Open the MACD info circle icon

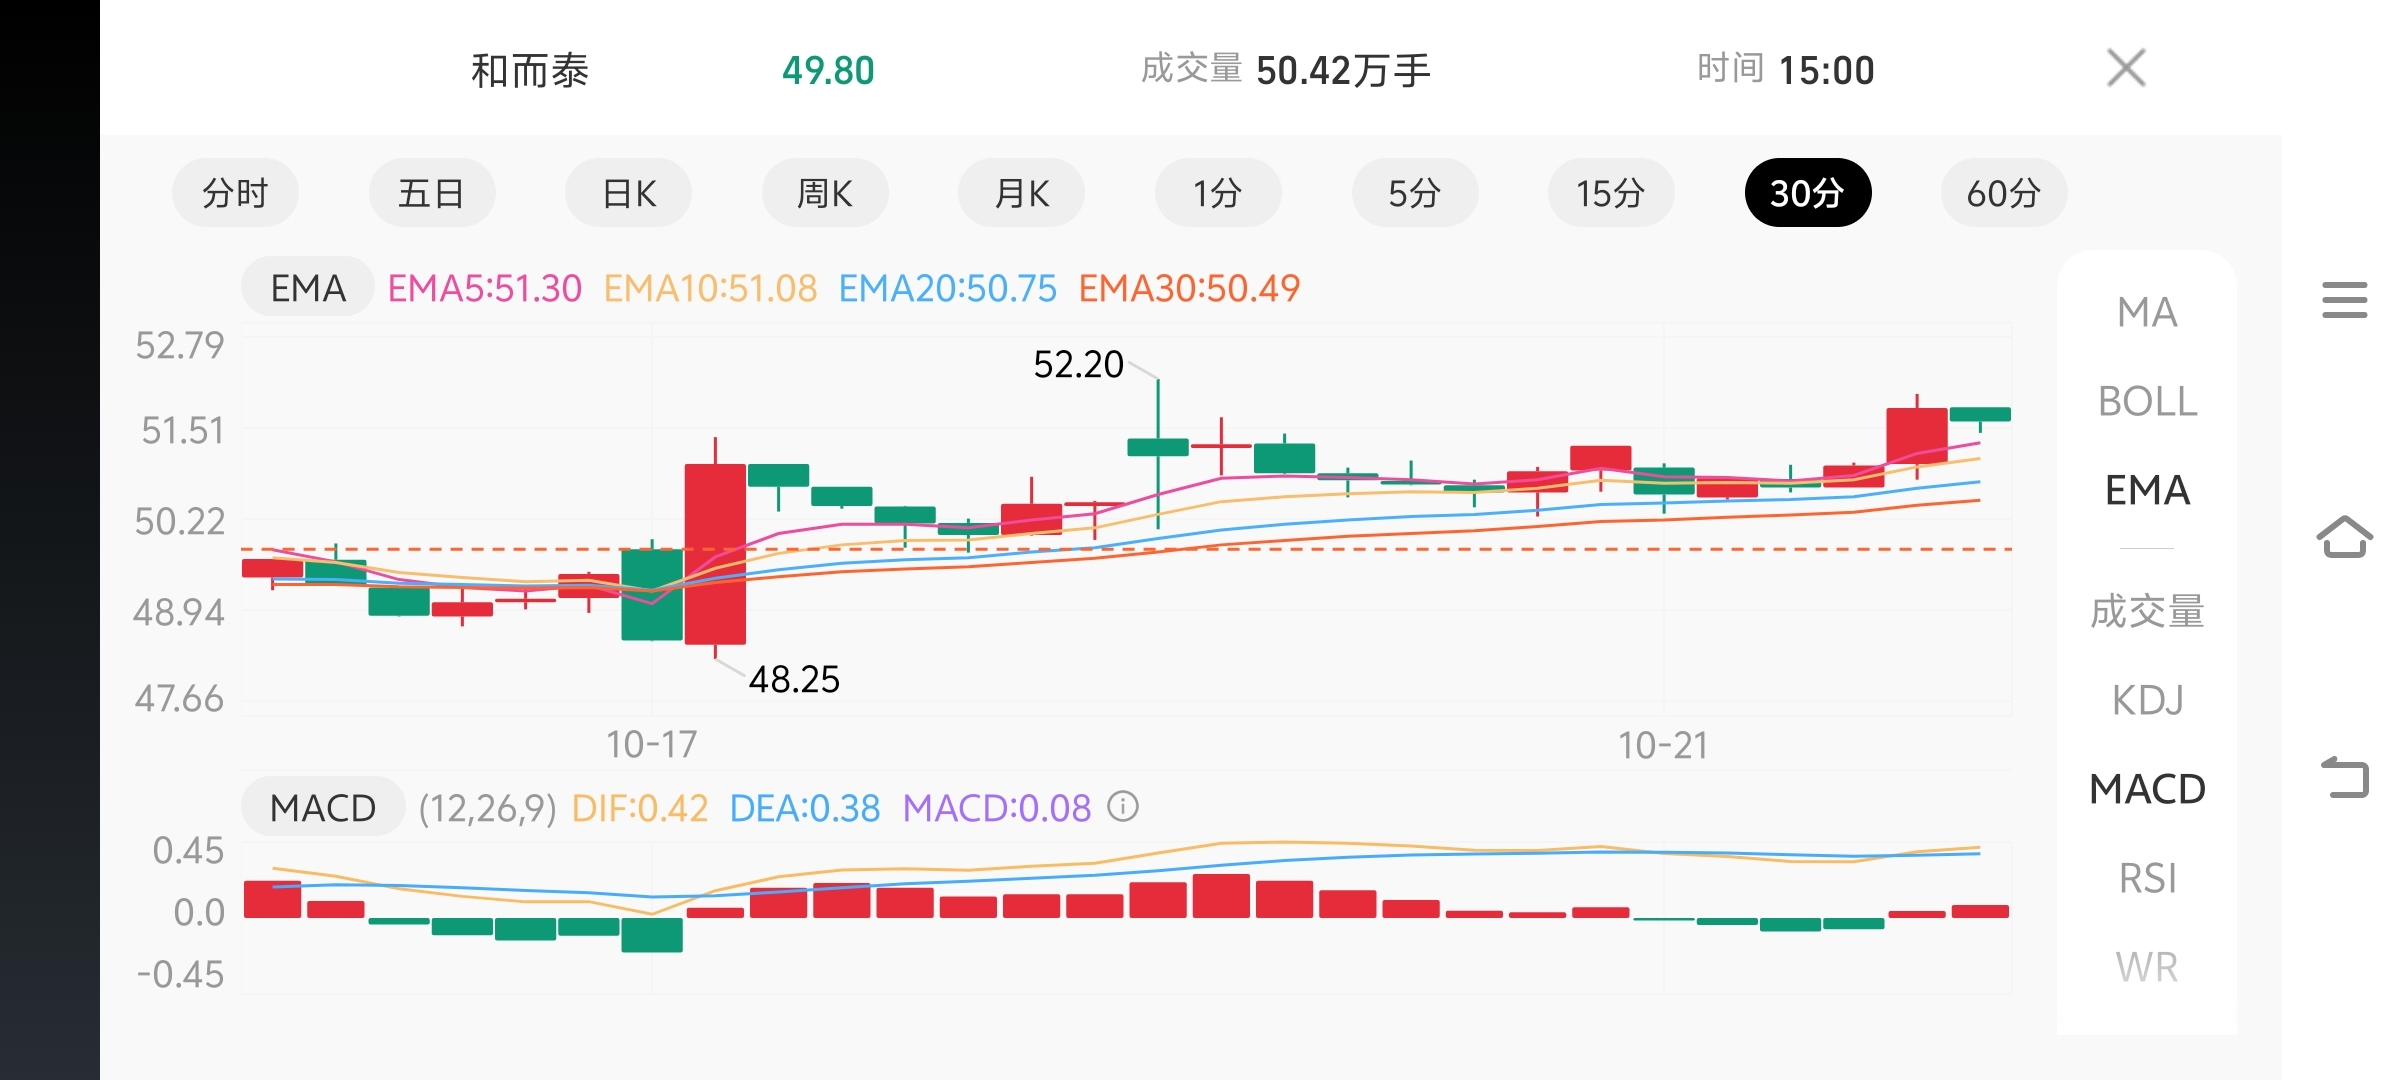point(1123,806)
